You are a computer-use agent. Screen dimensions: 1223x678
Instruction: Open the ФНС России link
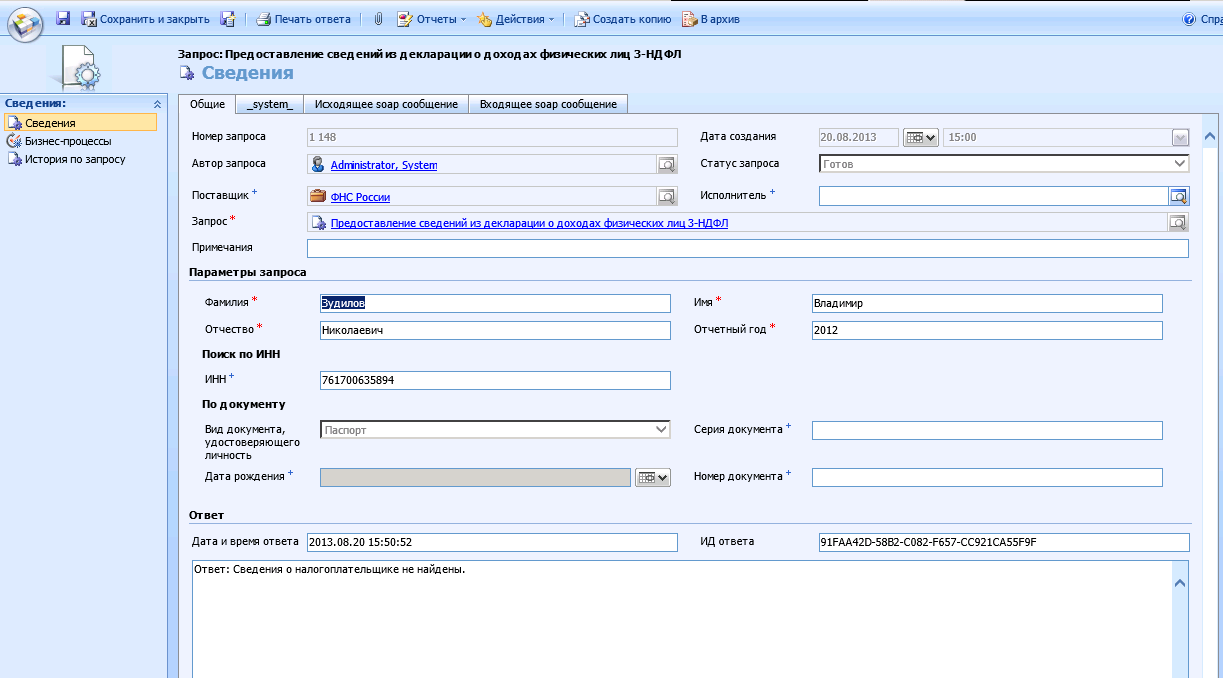pos(360,198)
